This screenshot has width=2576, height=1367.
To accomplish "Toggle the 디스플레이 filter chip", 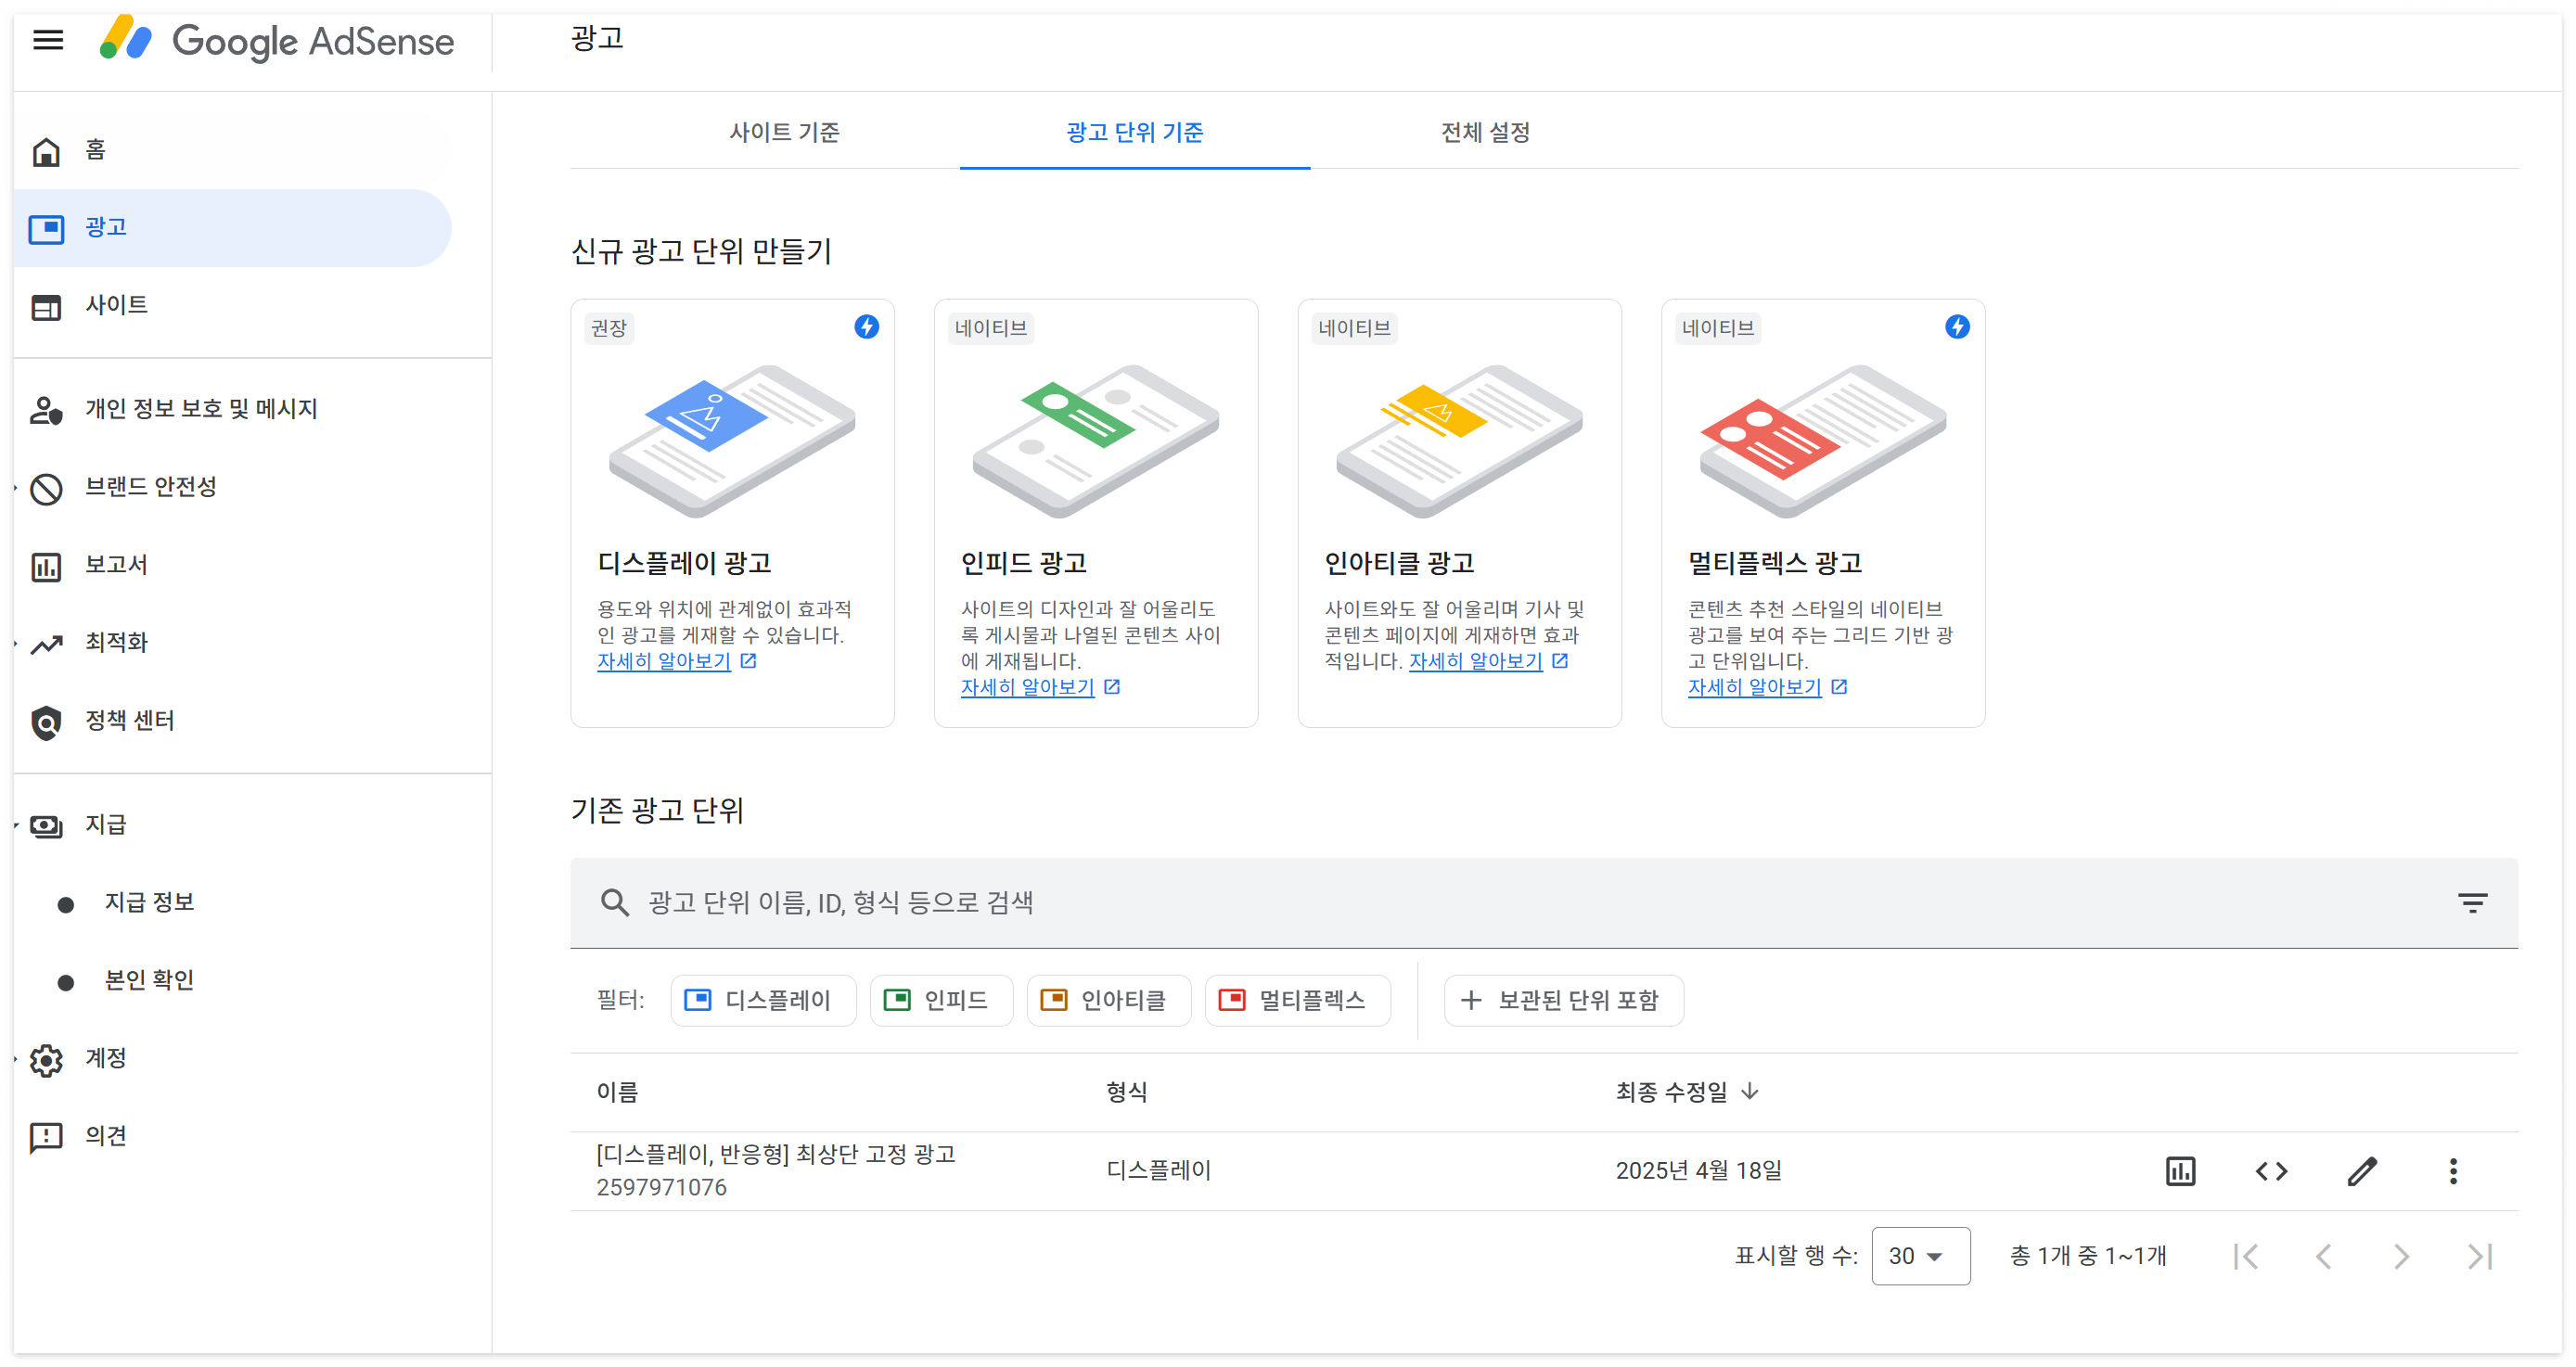I will [763, 1000].
